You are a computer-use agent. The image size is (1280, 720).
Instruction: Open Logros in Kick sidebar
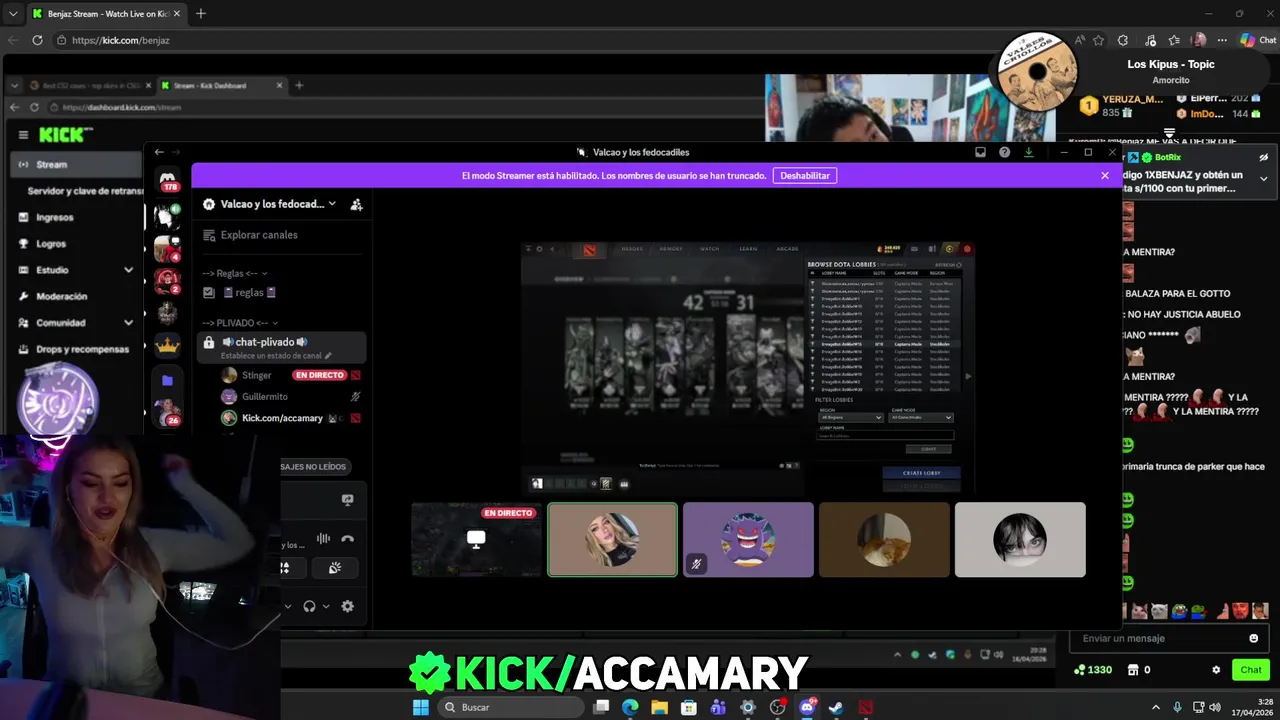(x=50, y=243)
